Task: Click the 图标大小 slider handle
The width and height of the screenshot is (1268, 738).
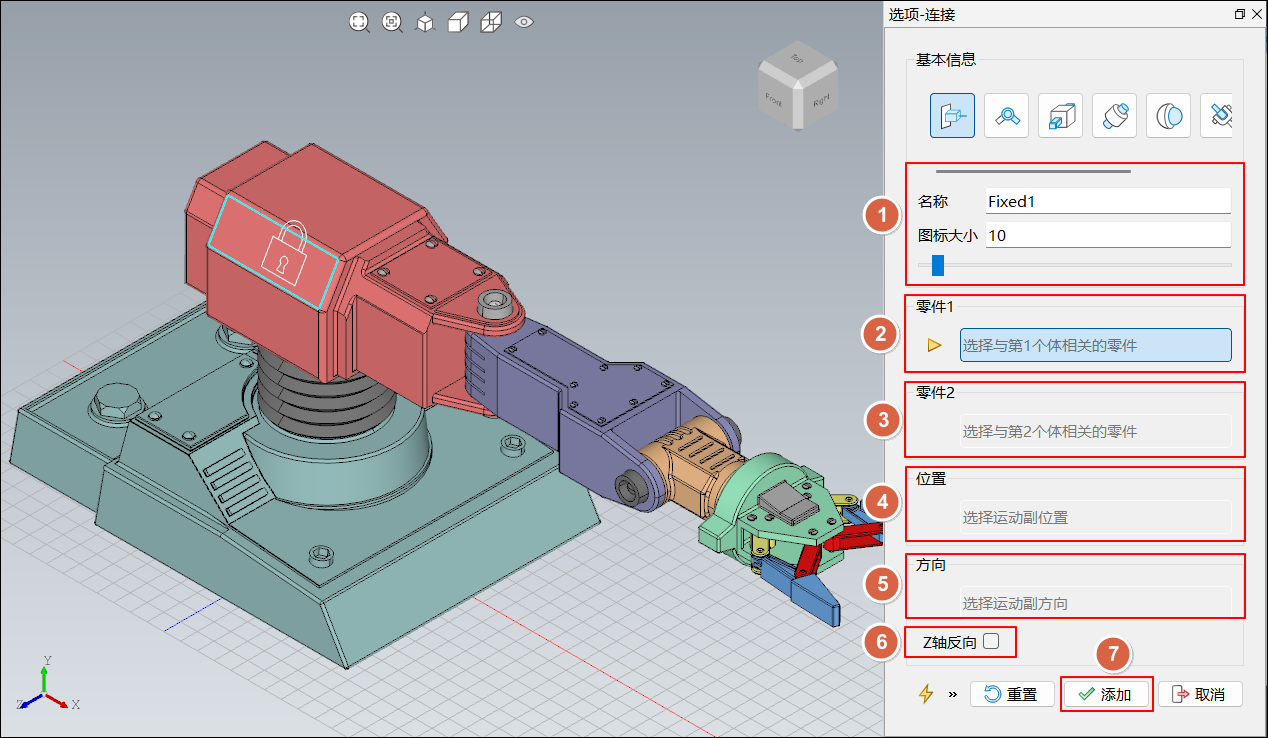Action: (x=938, y=265)
